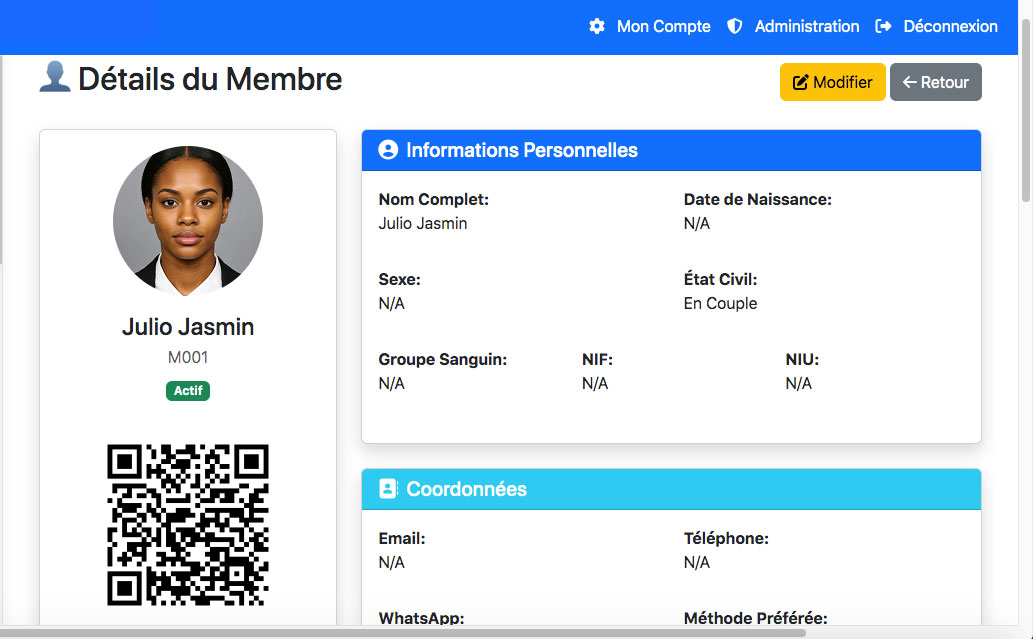Click the Coordonnées card header
This screenshot has height=639, width=1033.
tap(671, 489)
